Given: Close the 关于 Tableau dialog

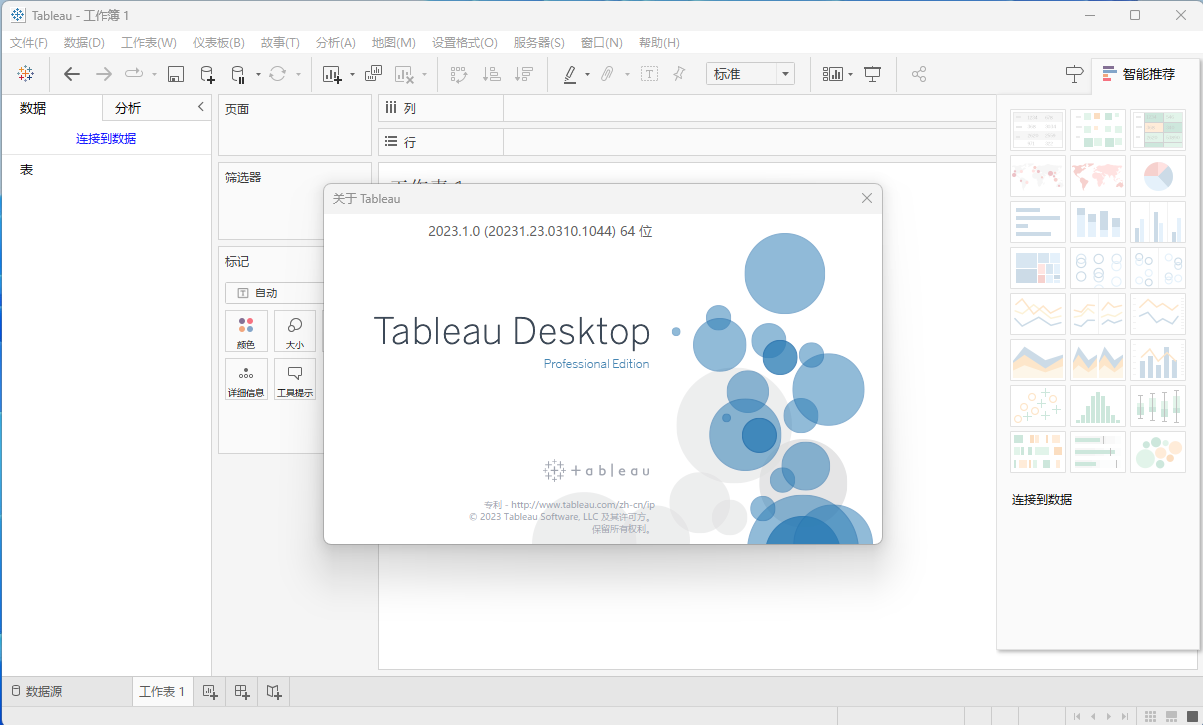Looking at the screenshot, I should (867, 198).
